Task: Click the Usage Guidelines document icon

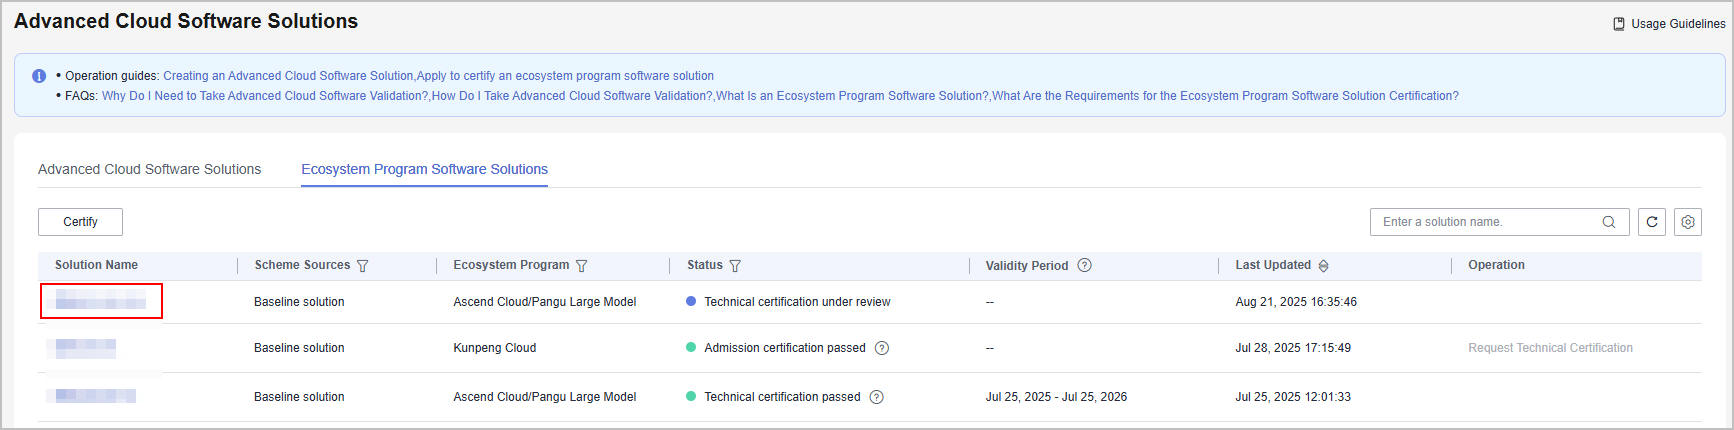Action: point(1619,24)
